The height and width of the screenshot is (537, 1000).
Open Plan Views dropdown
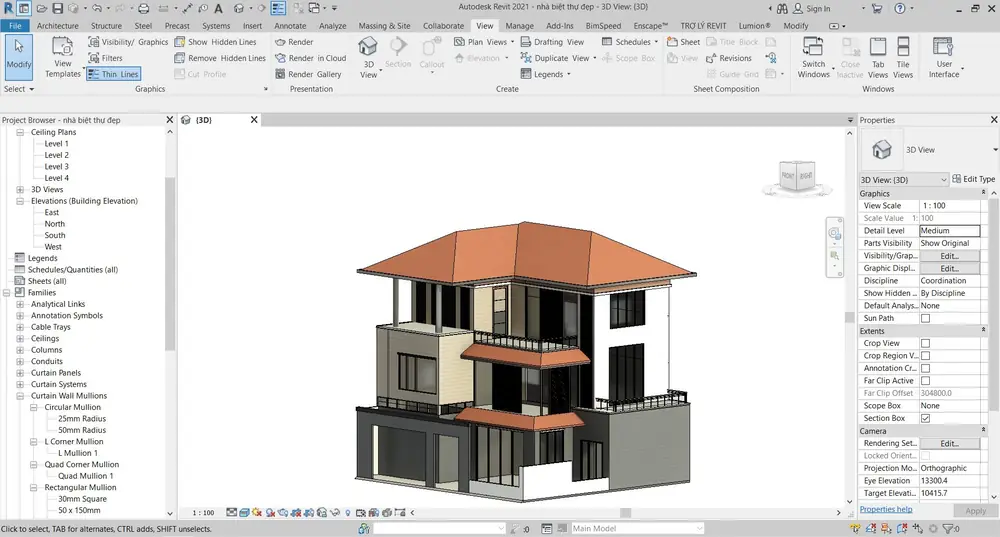[x=484, y=42]
